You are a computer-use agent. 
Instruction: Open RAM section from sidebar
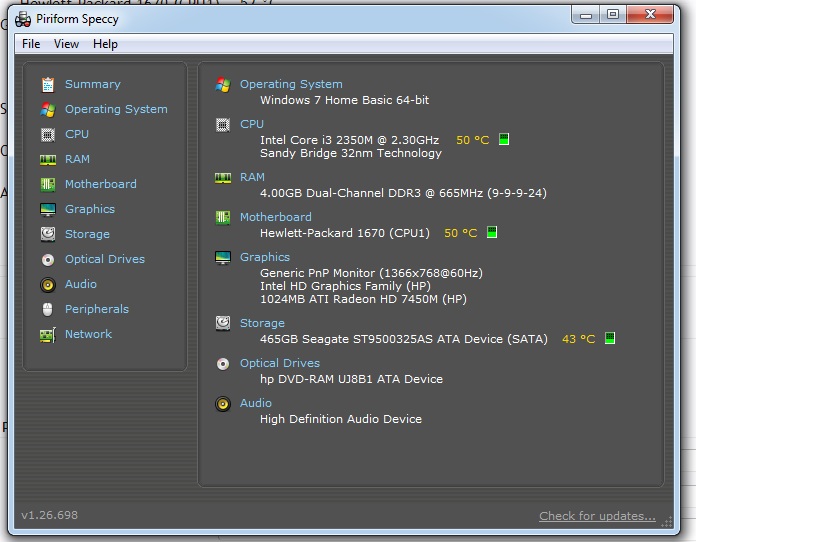click(x=77, y=159)
